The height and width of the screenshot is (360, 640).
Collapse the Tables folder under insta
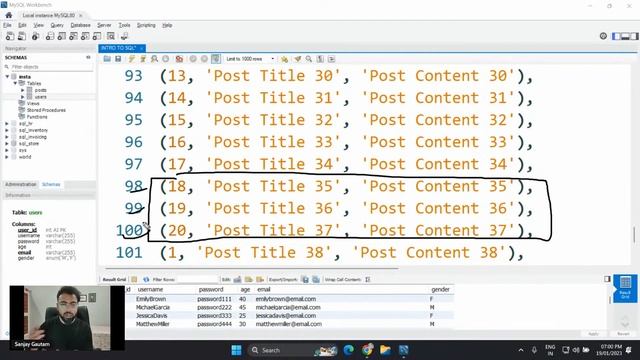click(15, 83)
